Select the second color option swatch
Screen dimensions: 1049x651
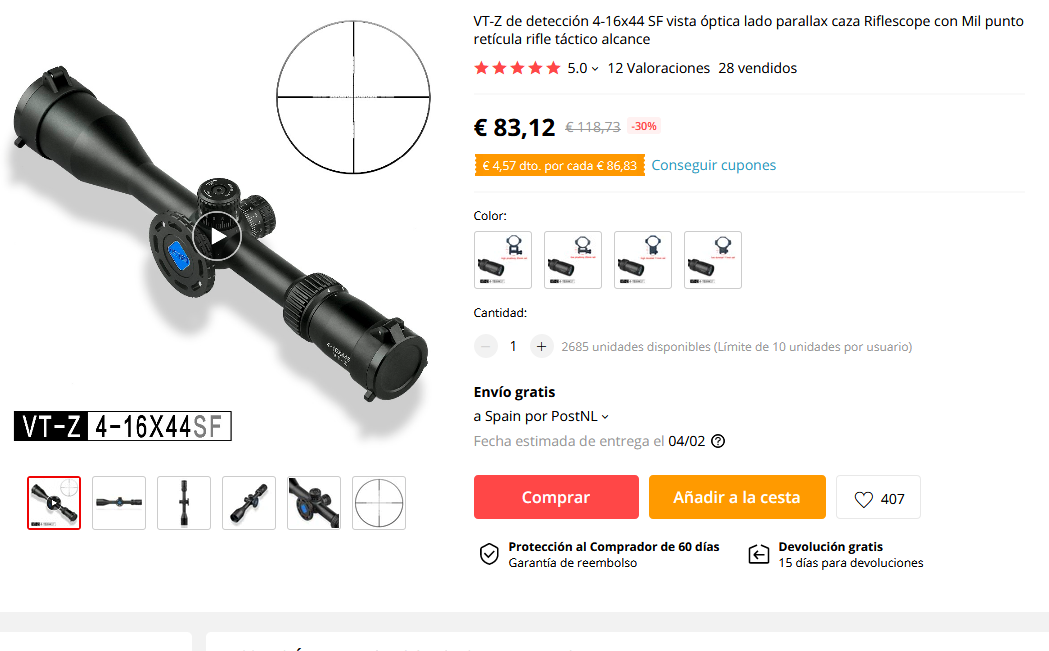[573, 260]
